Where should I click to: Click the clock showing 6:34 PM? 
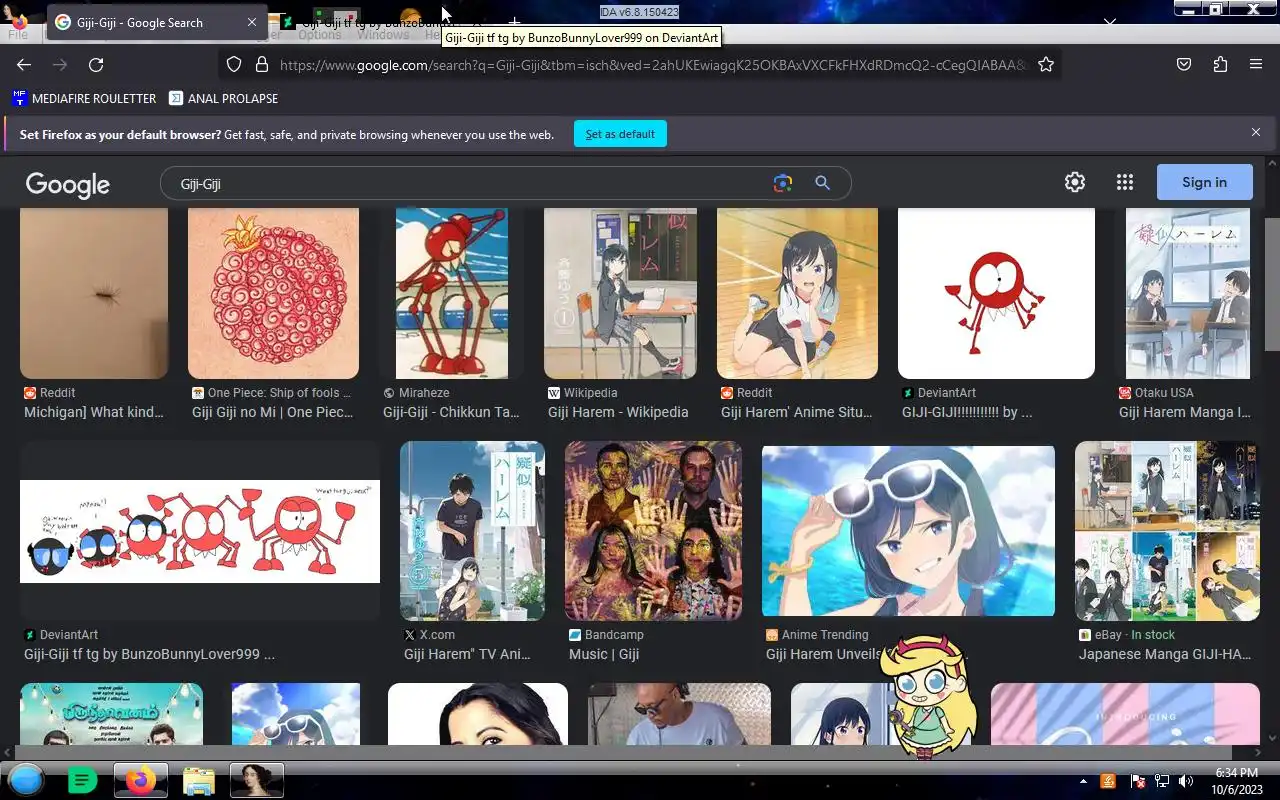(x=1236, y=773)
